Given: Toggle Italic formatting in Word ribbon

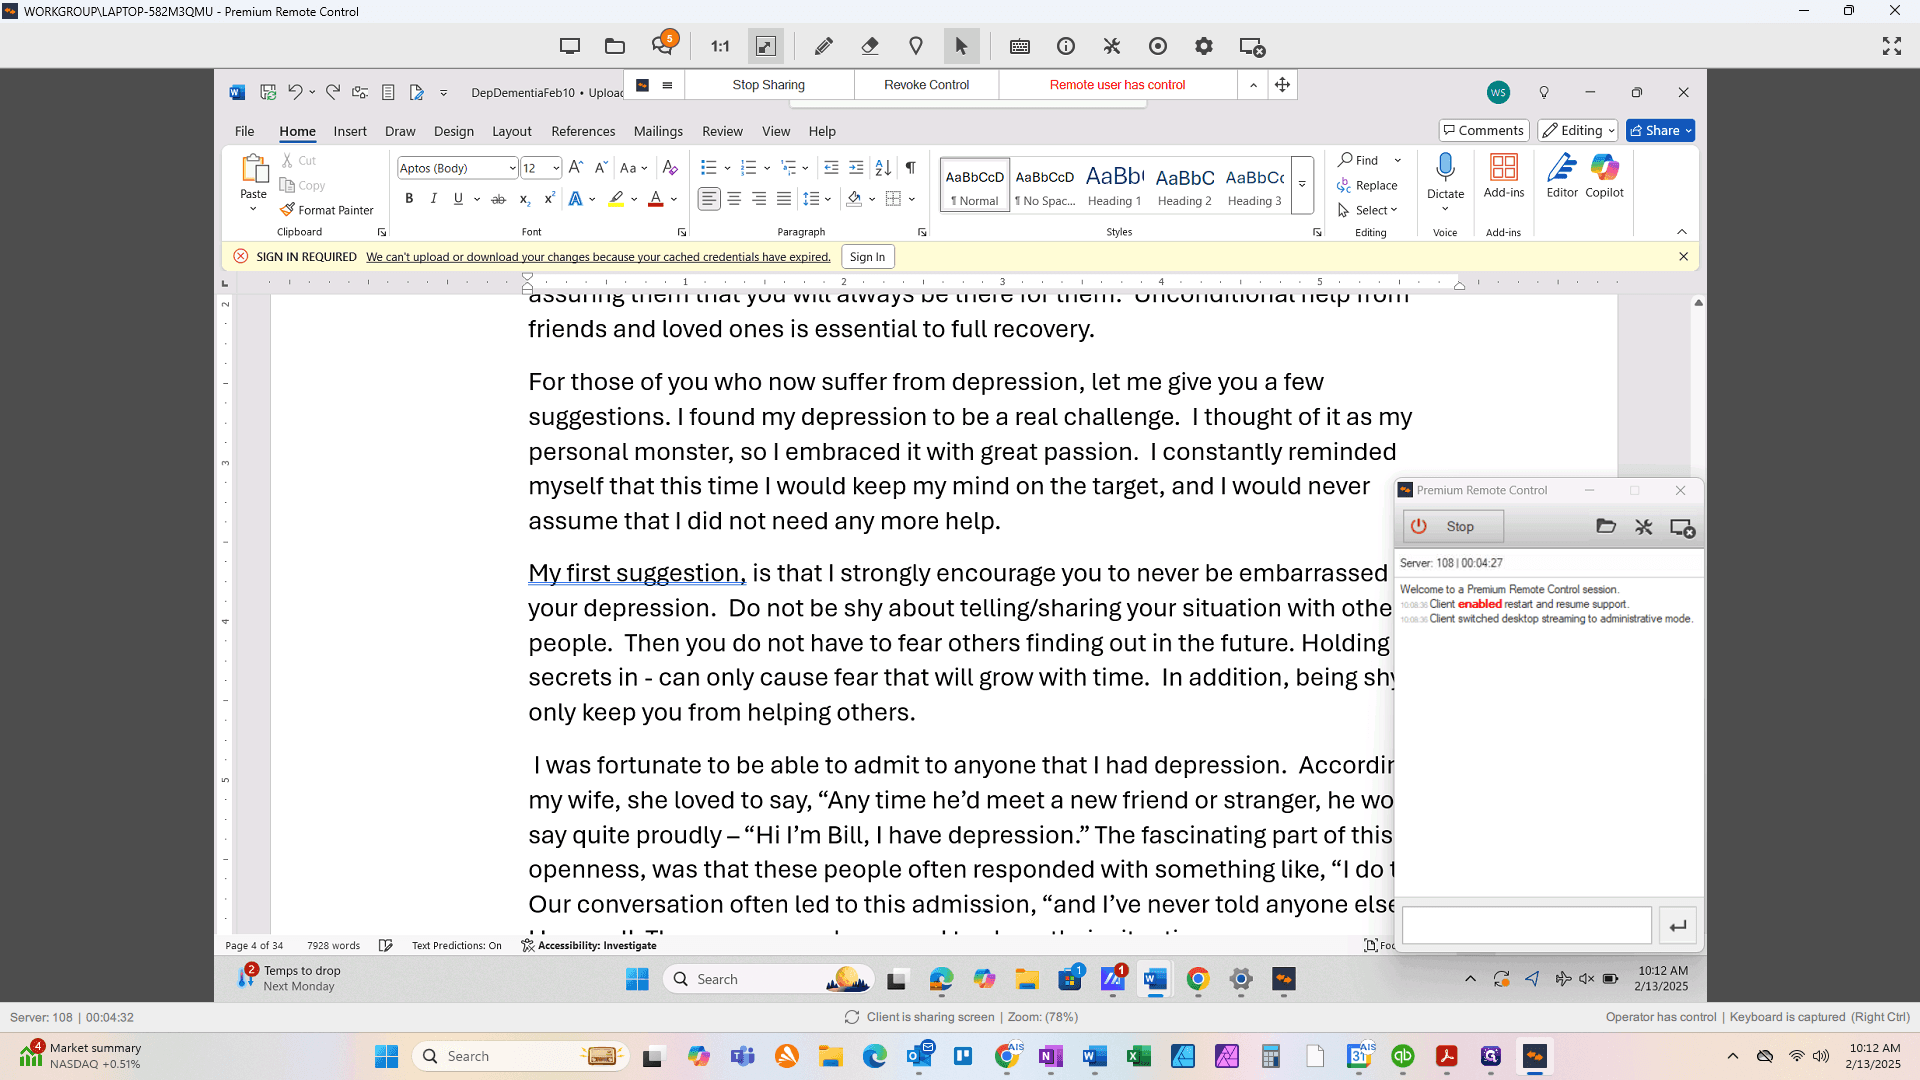Looking at the screenshot, I should (434, 199).
